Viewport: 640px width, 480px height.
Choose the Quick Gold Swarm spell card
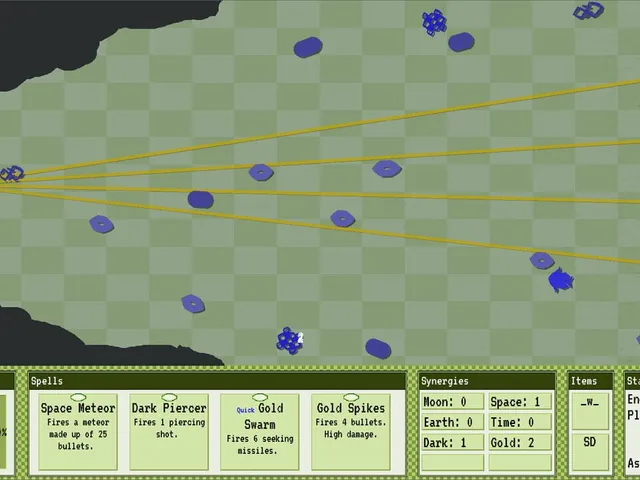coord(260,432)
